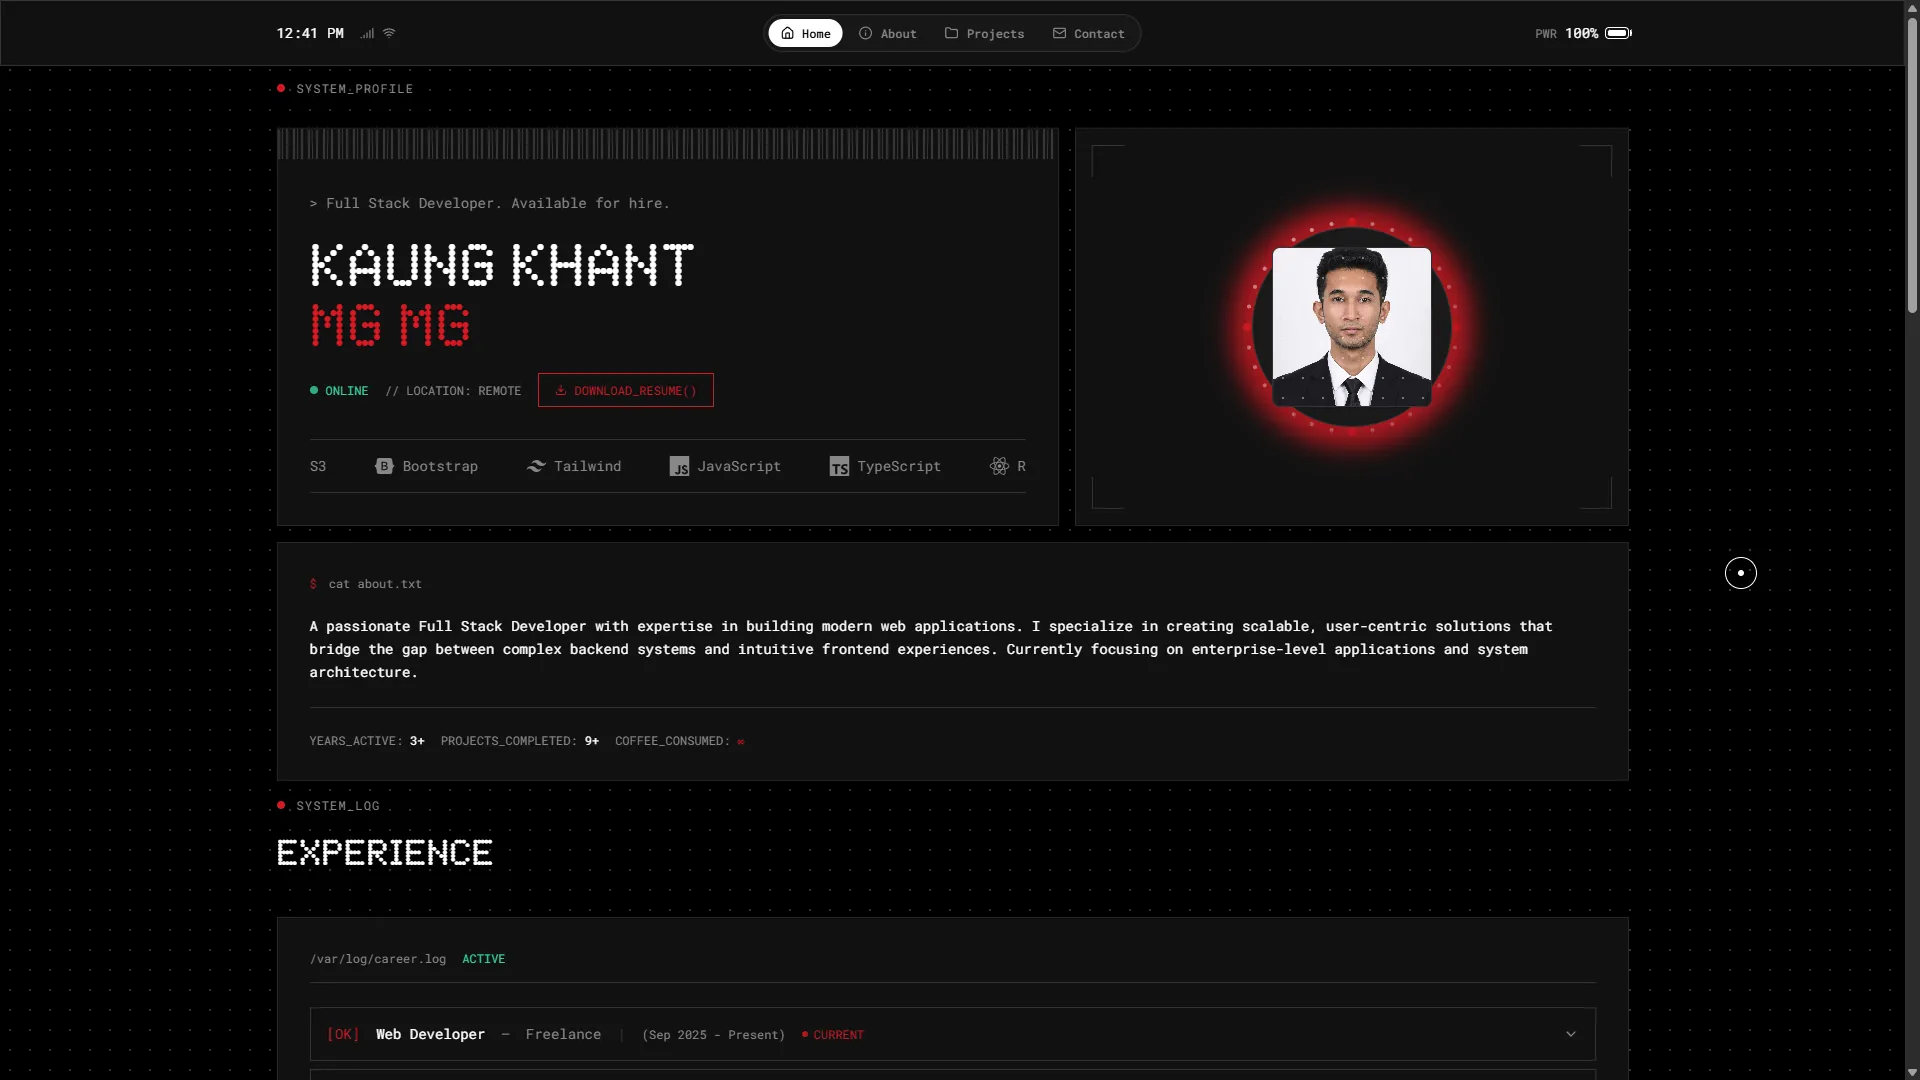1920x1080 pixels.
Task: Click the TypeScript TS icon
Action: point(839,466)
